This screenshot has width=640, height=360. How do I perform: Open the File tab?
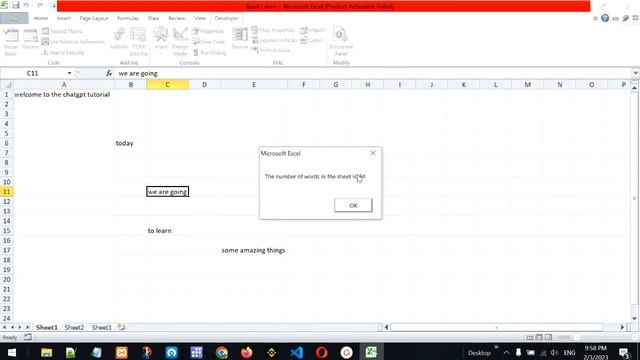click(14, 18)
